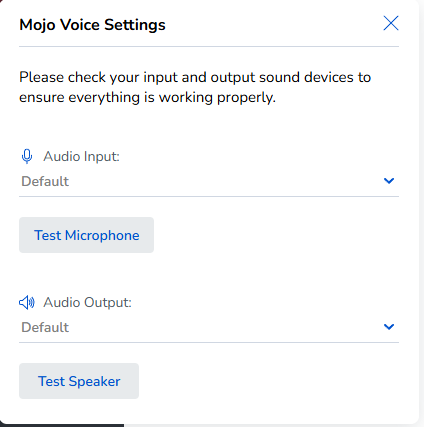Click the microphone icon beside Audio Input
Viewport: 424px width, 427px height.
pyautogui.click(x=27, y=156)
